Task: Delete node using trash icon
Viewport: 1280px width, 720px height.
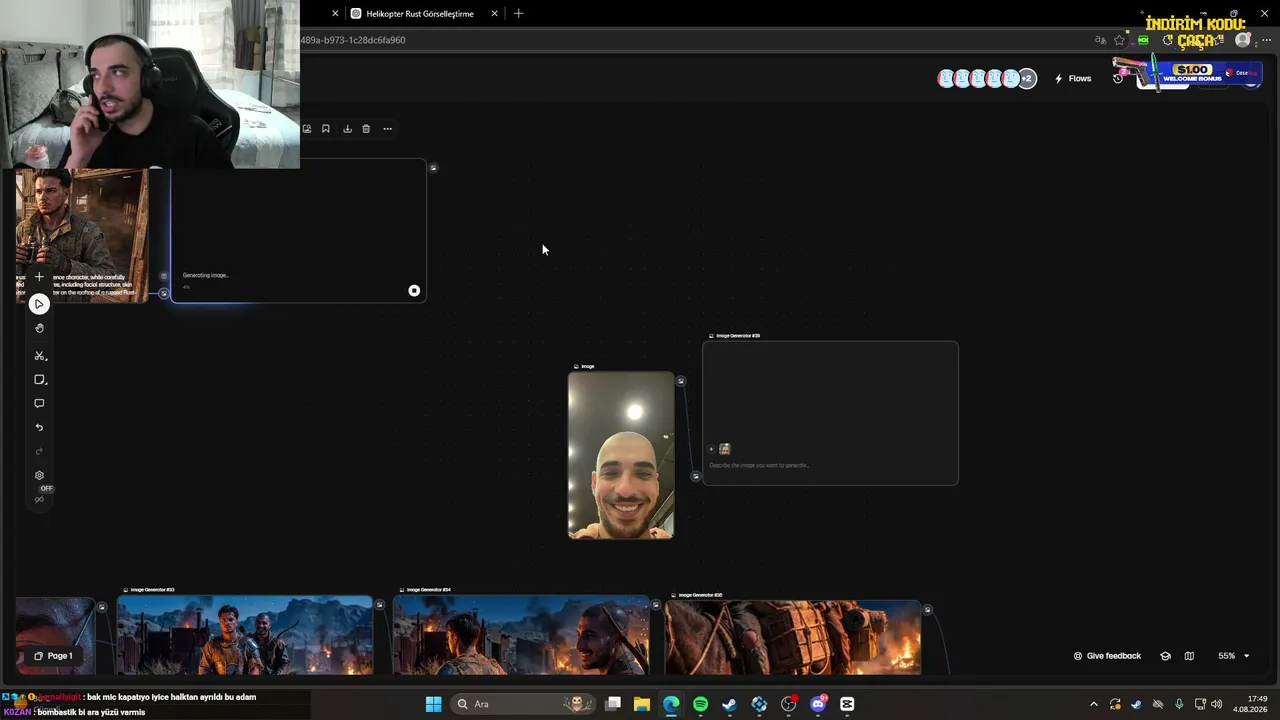Action: 366,129
